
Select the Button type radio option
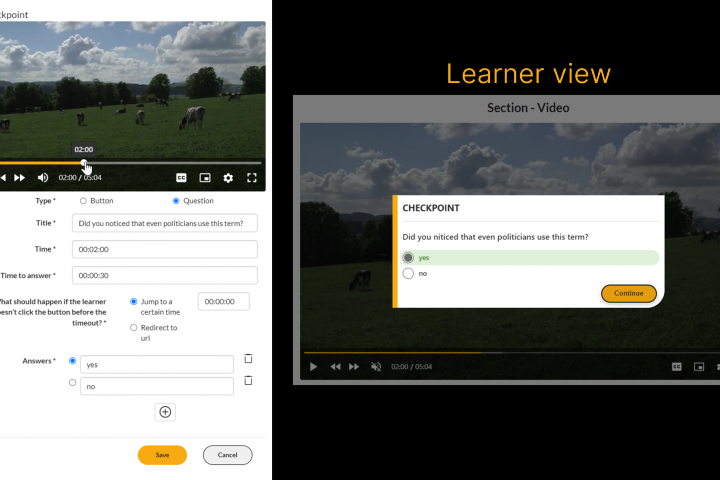[83, 201]
